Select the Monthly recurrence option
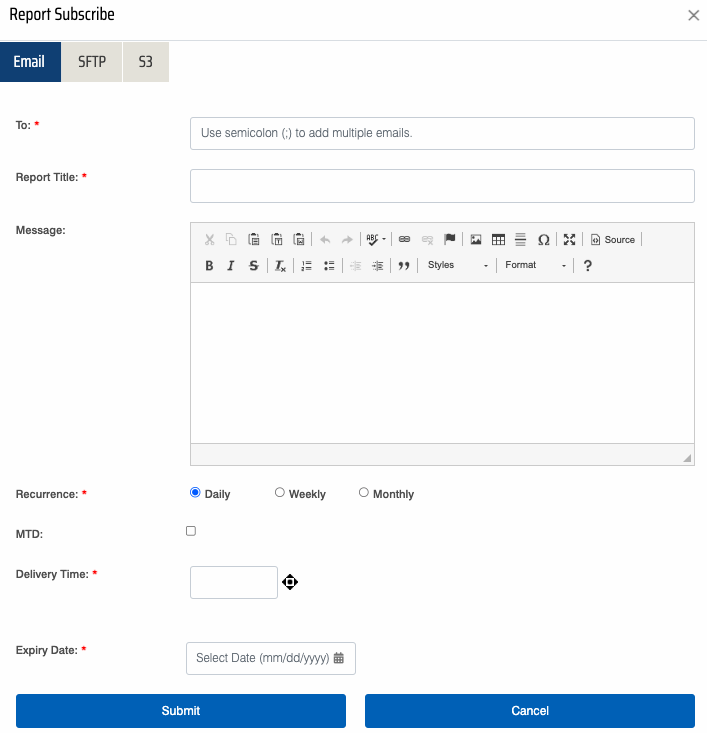Image resolution: width=707 pixels, height=733 pixels. pos(364,493)
